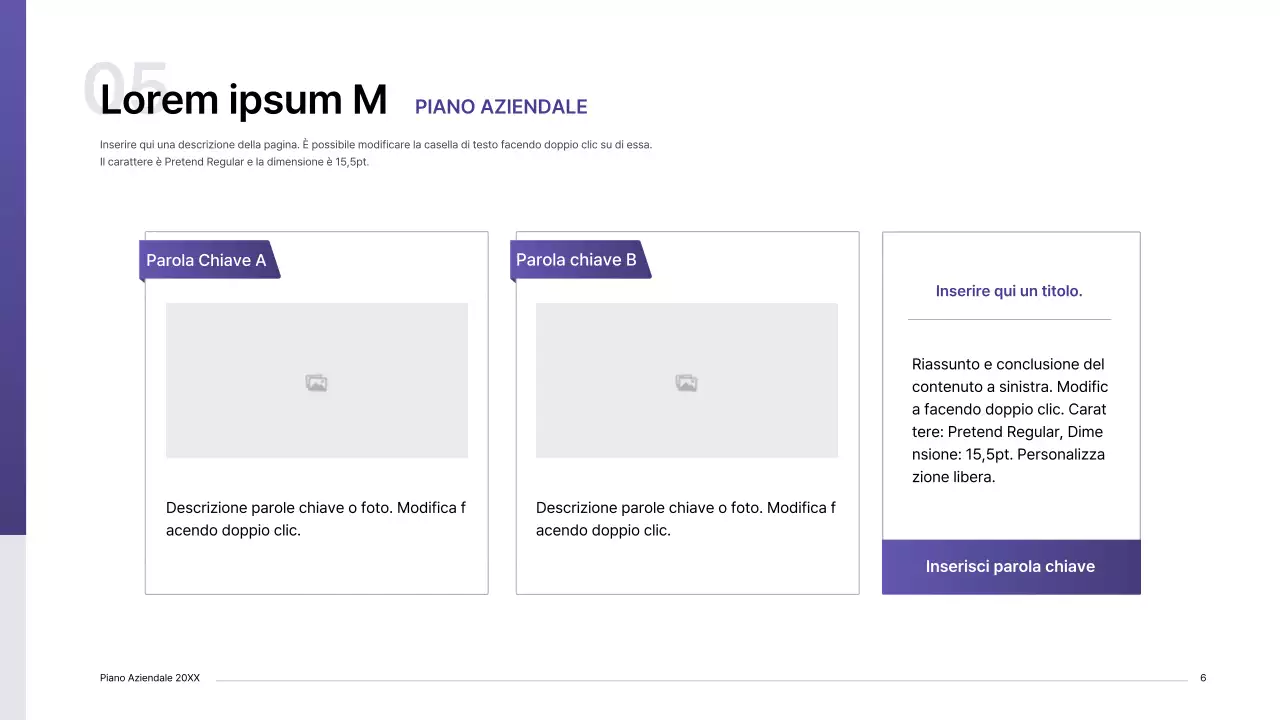Image resolution: width=1280 pixels, height=720 pixels.
Task: Click the description text under Parola Chiave A
Action: coord(316,519)
